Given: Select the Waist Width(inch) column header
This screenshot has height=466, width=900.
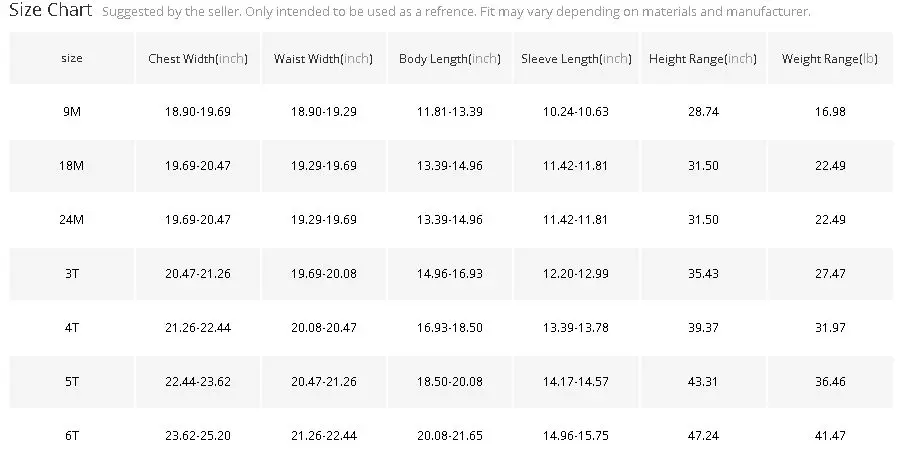Looking at the screenshot, I should (323, 59).
